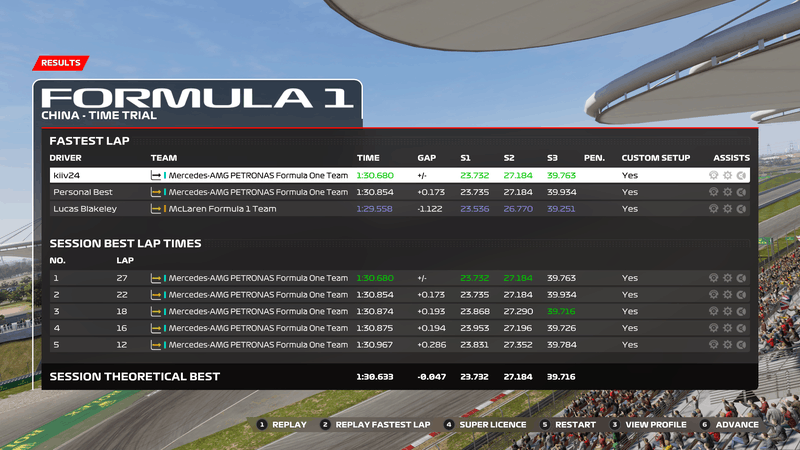Click 23.536 sector one time
This screenshot has width=800, height=450.
474,209
